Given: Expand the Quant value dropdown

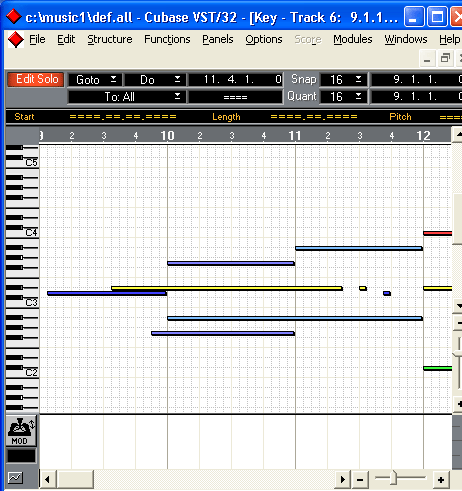Looking at the screenshot, I should click(x=343, y=97).
